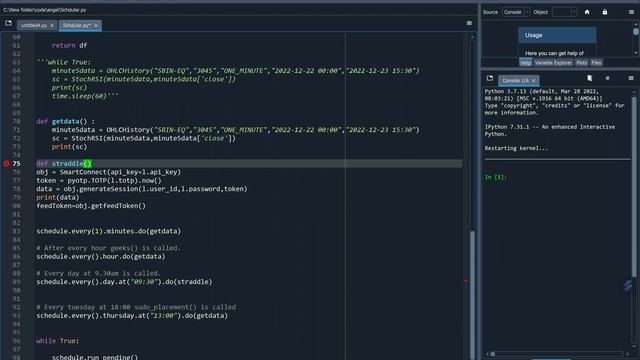Screen dimensions: 640x360
Task: Click the console interrupt kernel square
Action: [607, 78]
